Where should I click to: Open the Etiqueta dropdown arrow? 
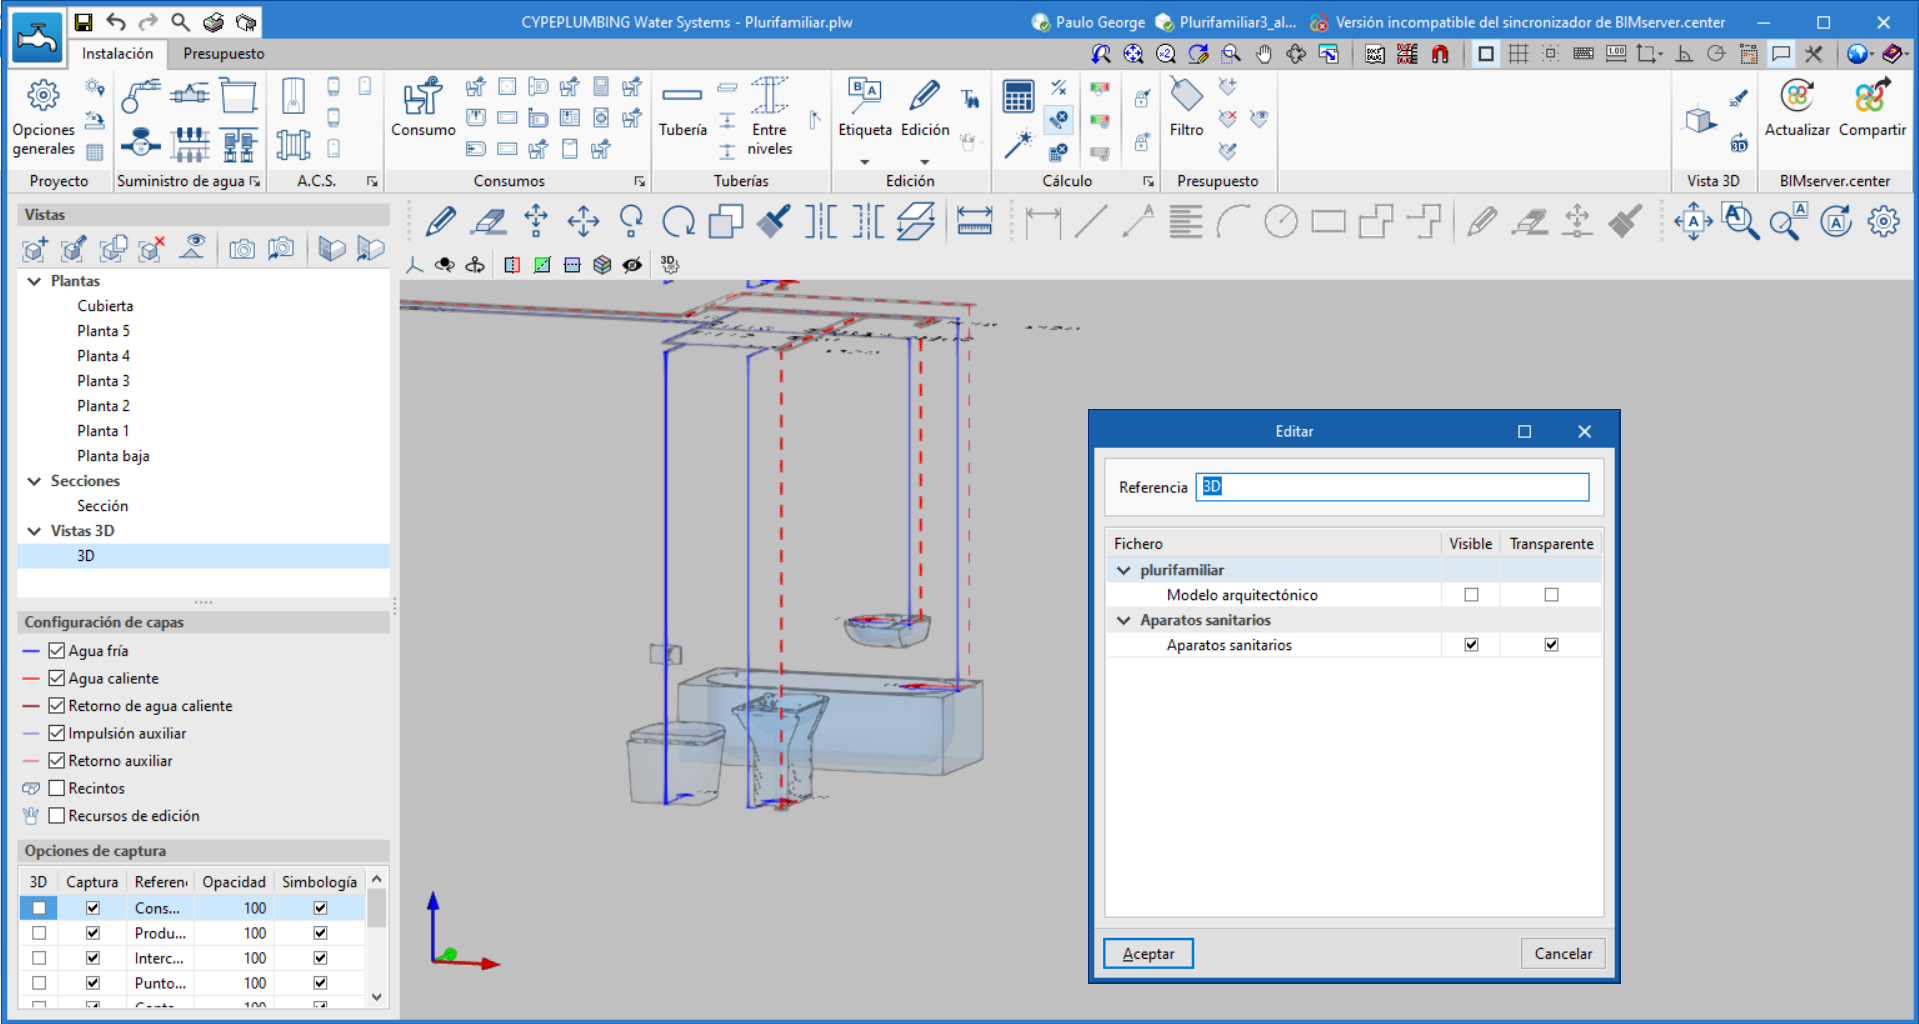pos(865,162)
